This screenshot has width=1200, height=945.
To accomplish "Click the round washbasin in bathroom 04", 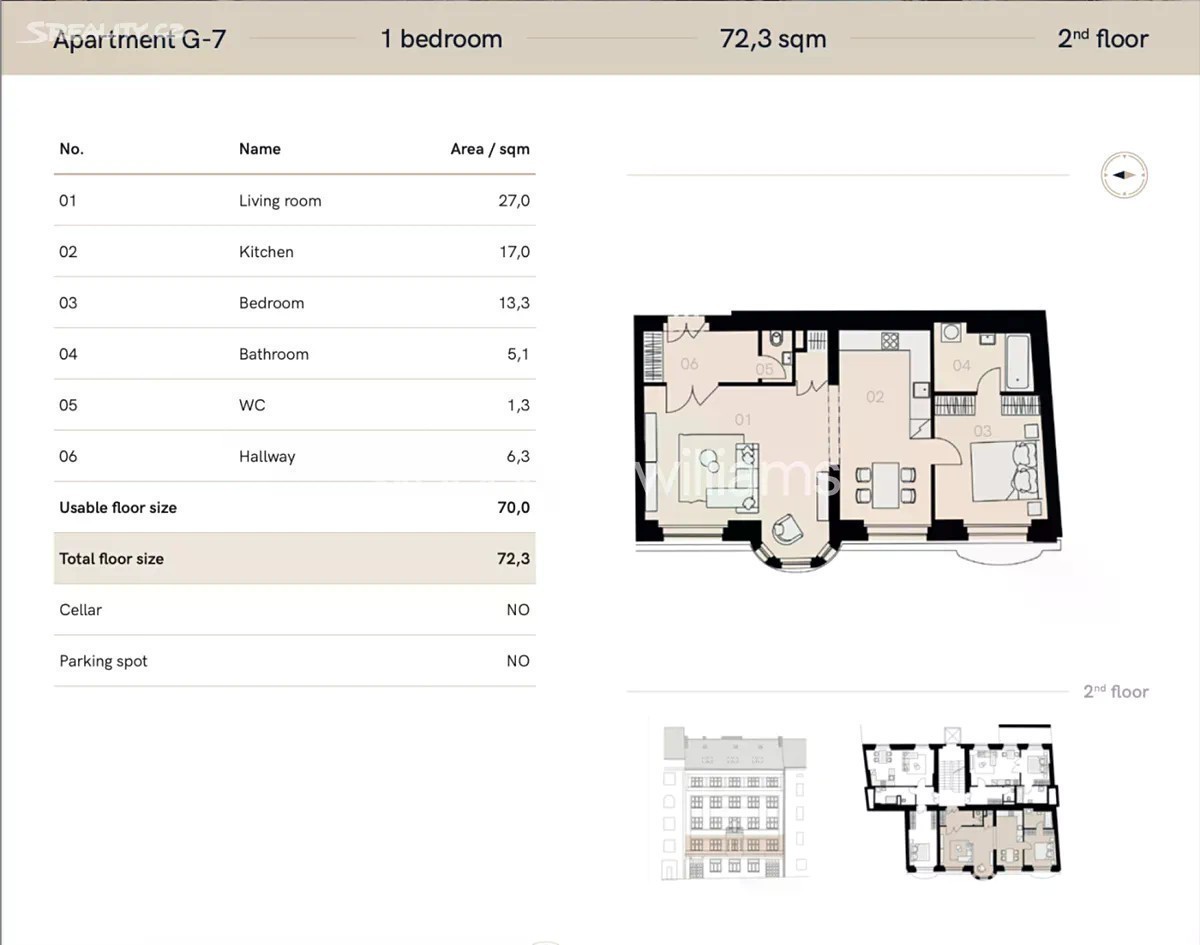I will coord(951,333).
